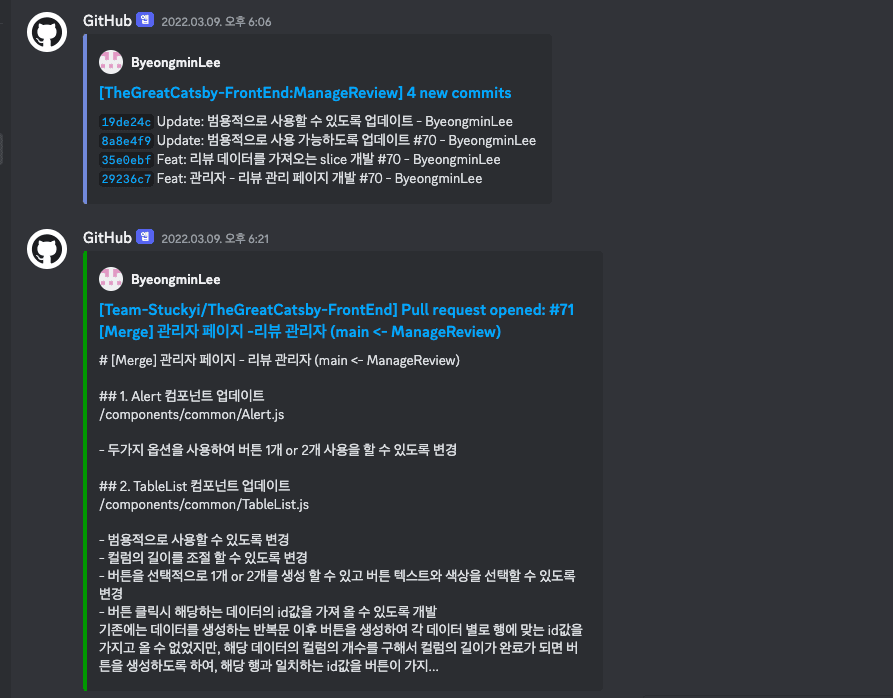Viewport: 893px width, 698px height.
Task: Click GitHub bot avatar on 6:06 message
Action: [47, 32]
